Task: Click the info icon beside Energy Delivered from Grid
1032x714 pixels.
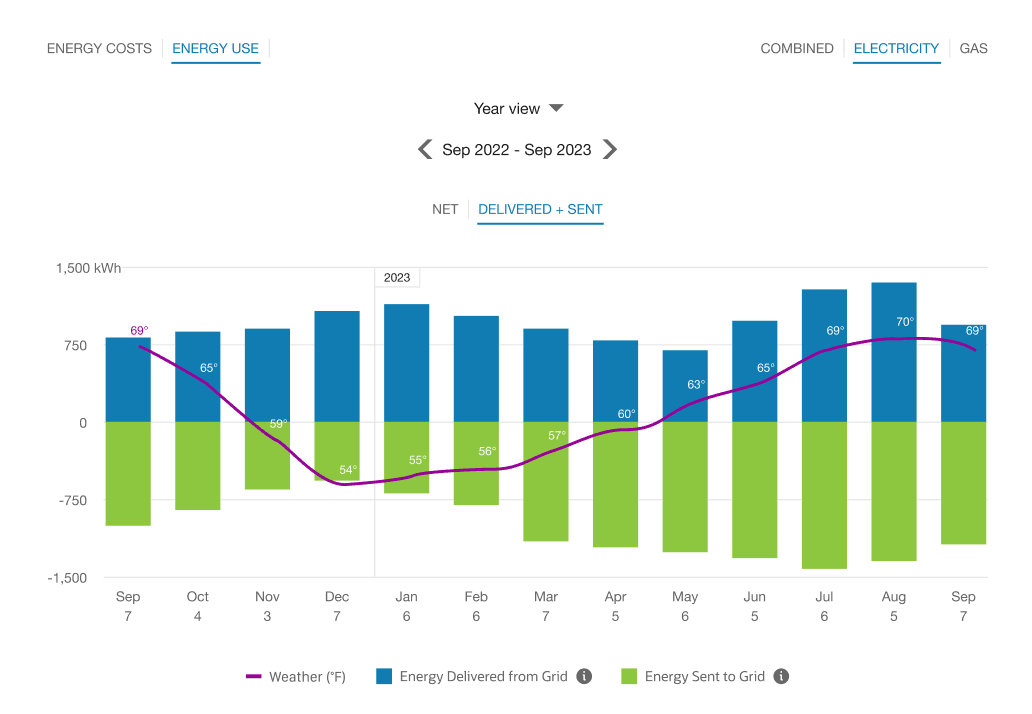Action: tap(584, 676)
